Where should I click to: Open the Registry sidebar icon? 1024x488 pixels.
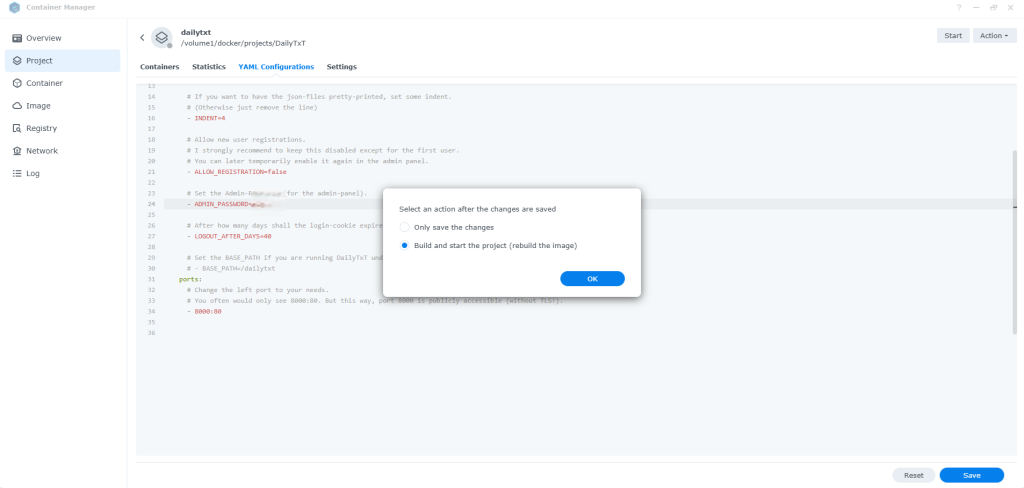point(17,128)
